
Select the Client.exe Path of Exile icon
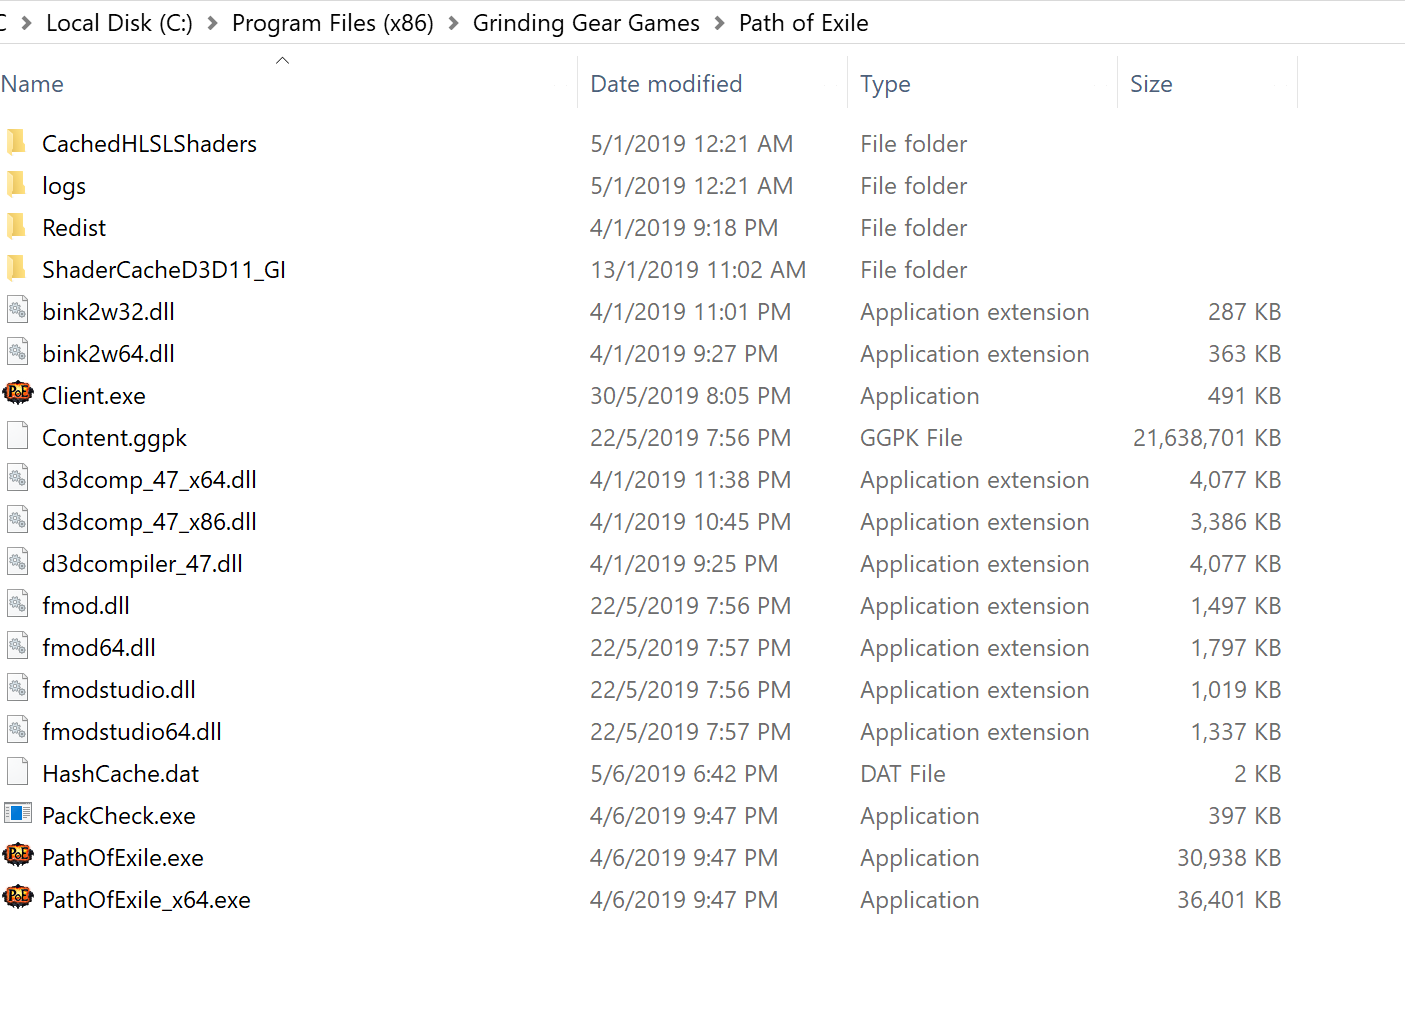pyautogui.click(x=18, y=394)
